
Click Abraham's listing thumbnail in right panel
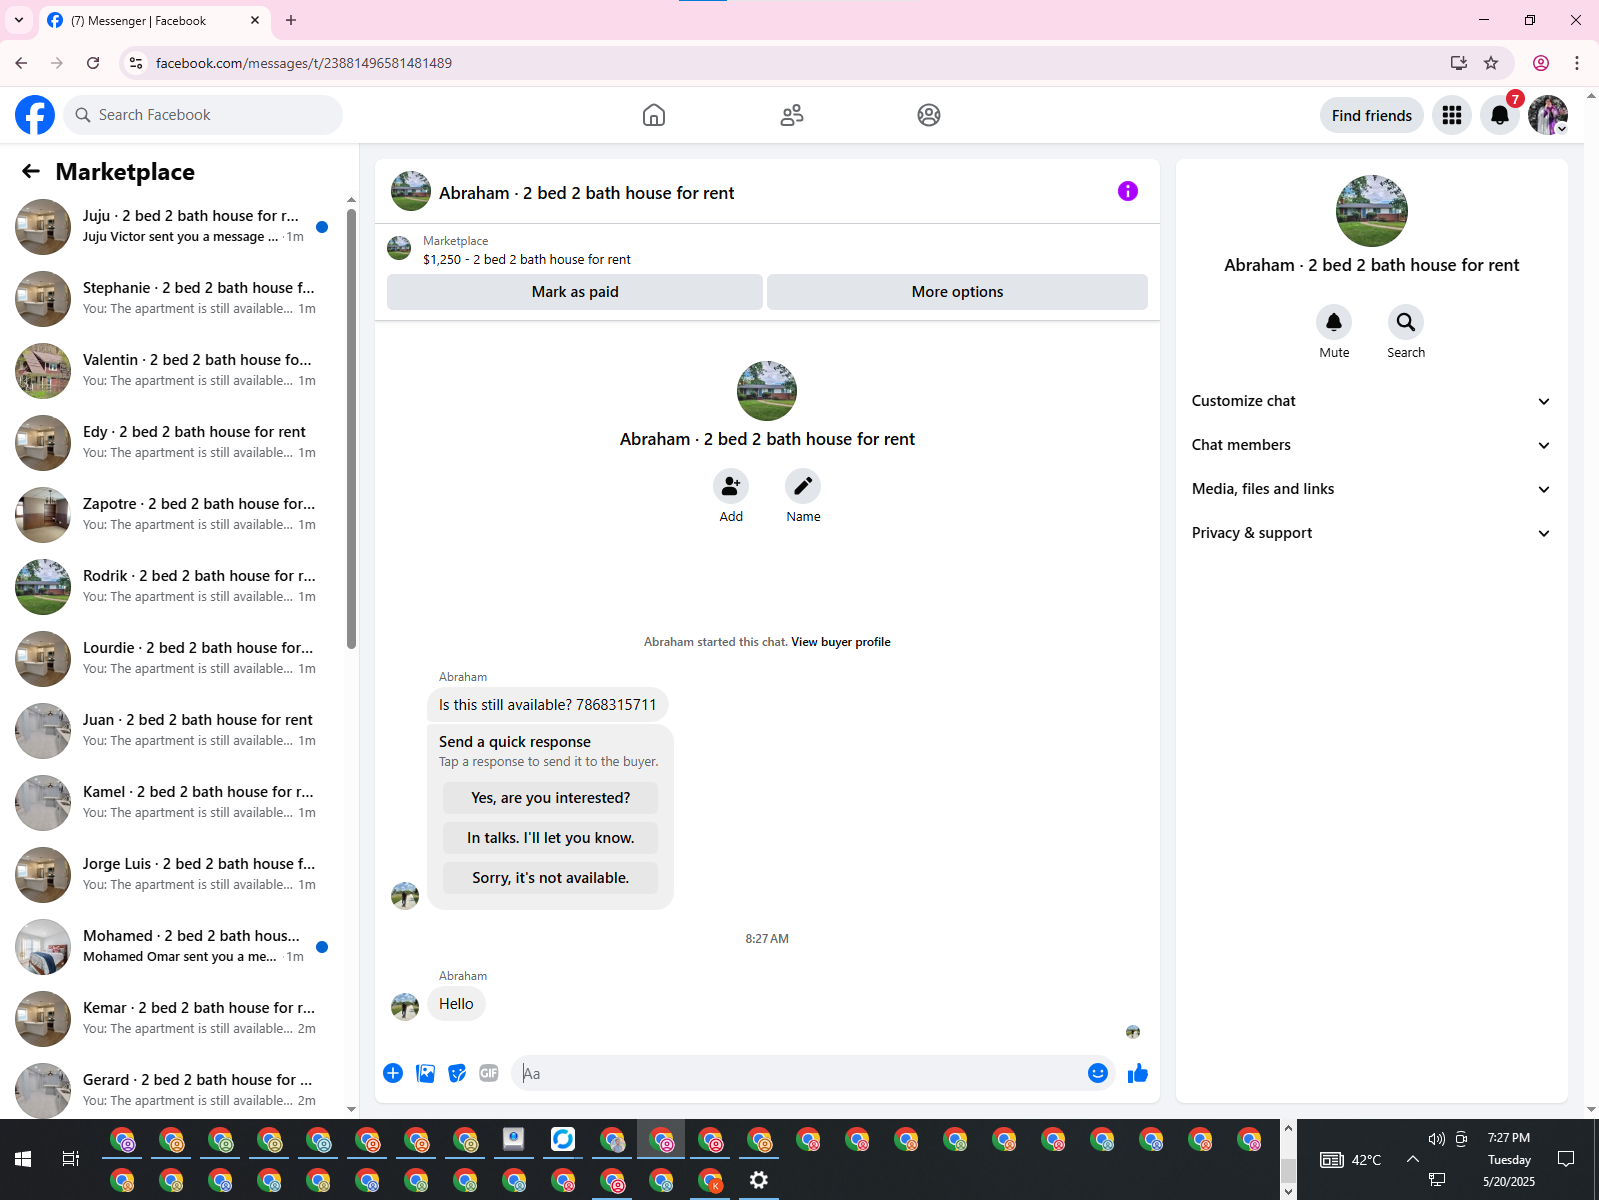click(1371, 211)
